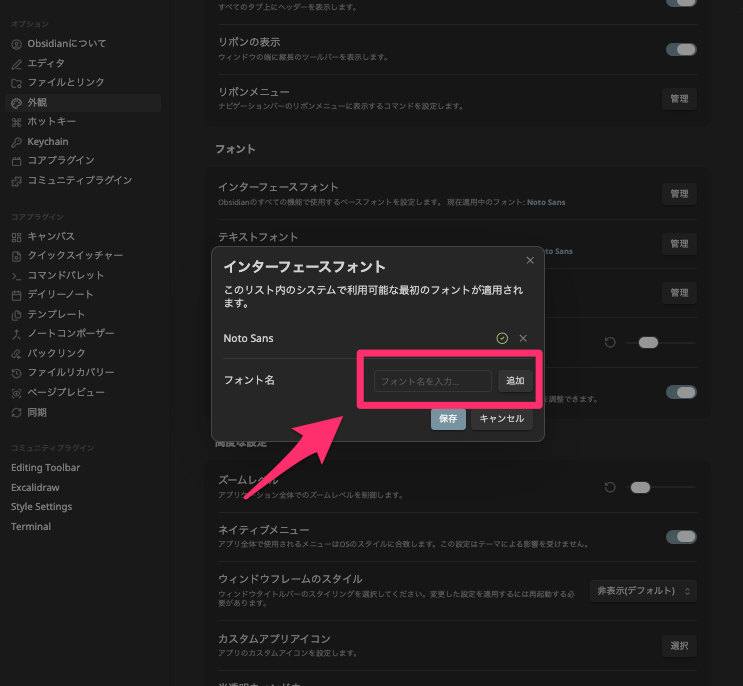The width and height of the screenshot is (743, 686).
Task: Open the ホットキー settings tab
Action: (x=83, y=122)
